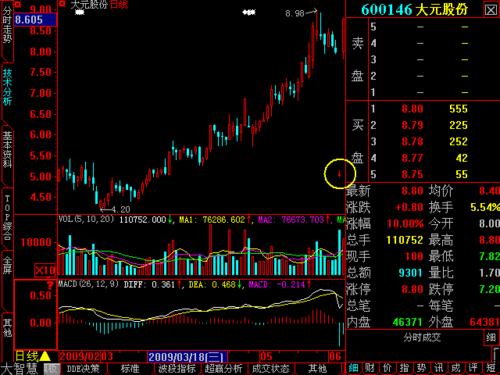Click the MACD(26,12,9) indicator label

coord(88,284)
